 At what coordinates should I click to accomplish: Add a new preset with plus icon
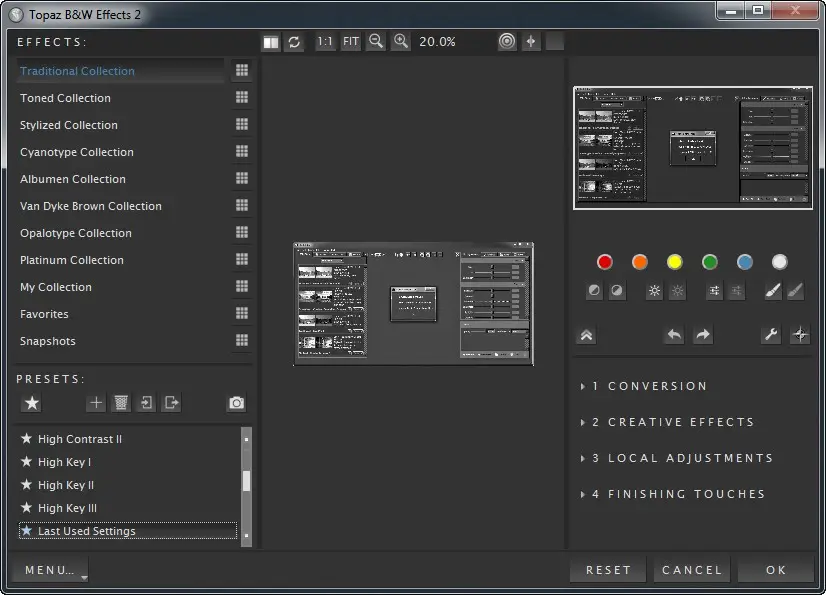[96, 403]
